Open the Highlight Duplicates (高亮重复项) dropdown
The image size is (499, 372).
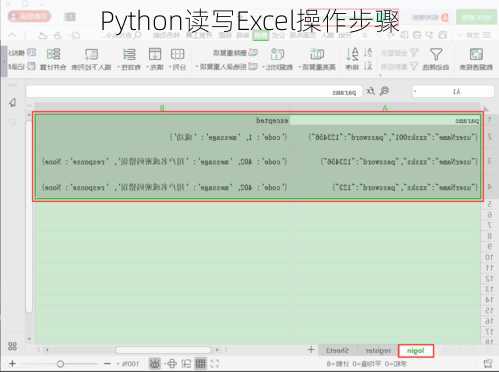(x=316, y=59)
